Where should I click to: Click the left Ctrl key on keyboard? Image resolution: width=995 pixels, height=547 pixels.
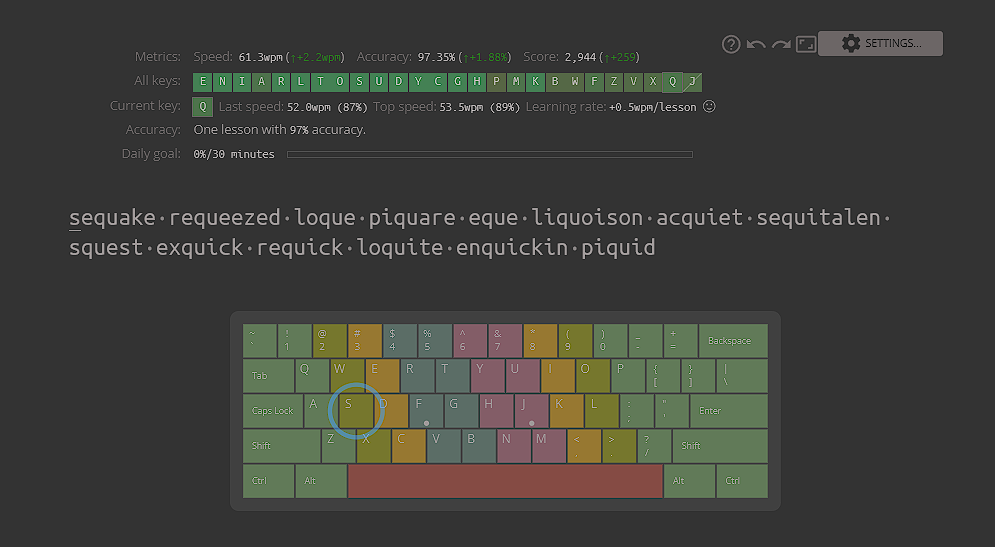[267, 481]
